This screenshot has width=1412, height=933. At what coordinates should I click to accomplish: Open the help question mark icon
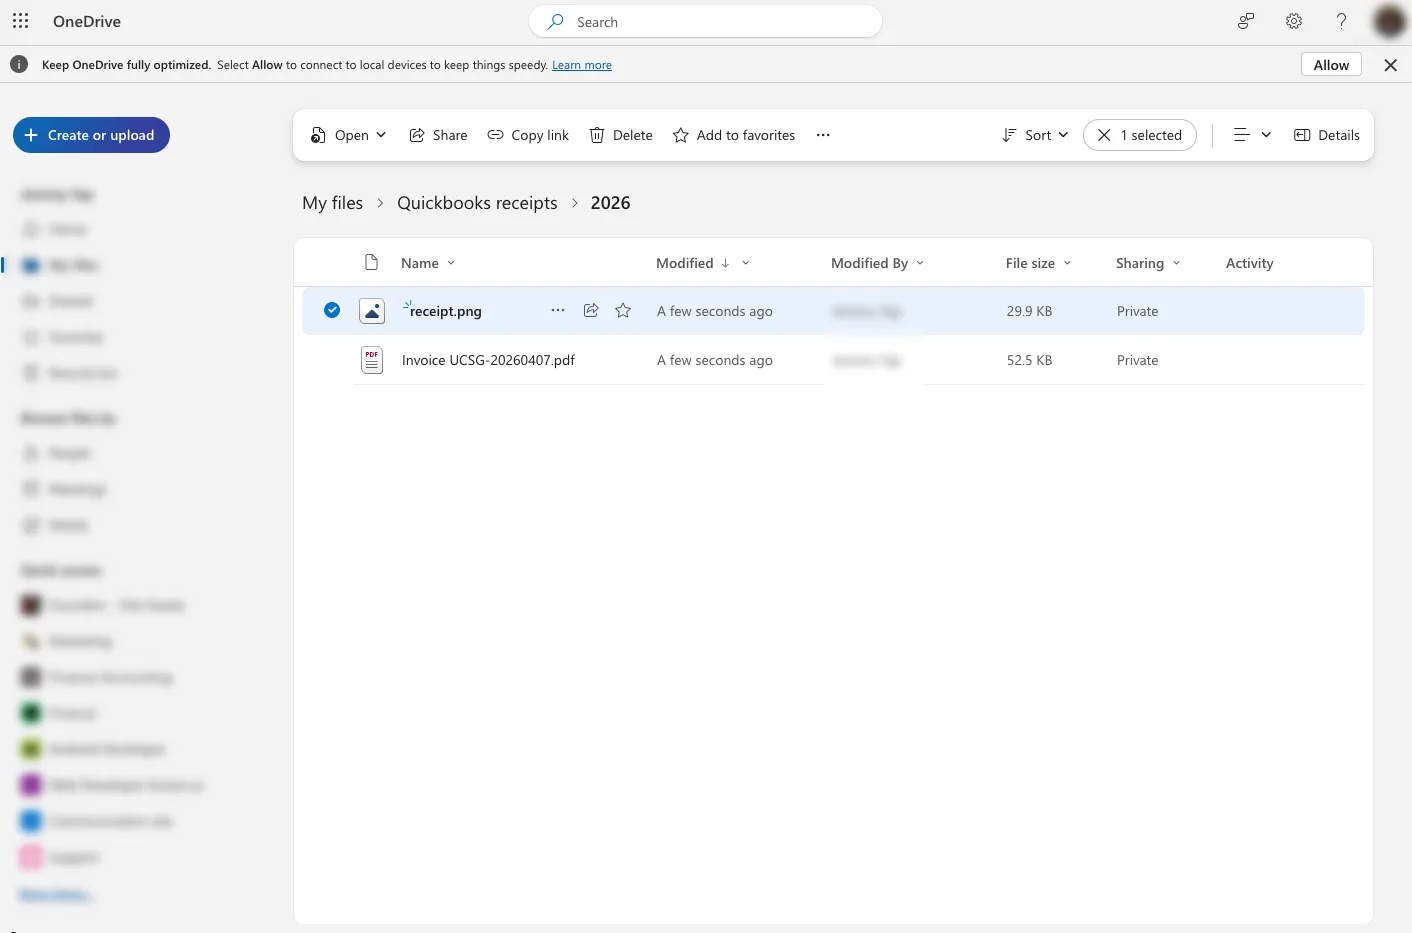click(1342, 21)
